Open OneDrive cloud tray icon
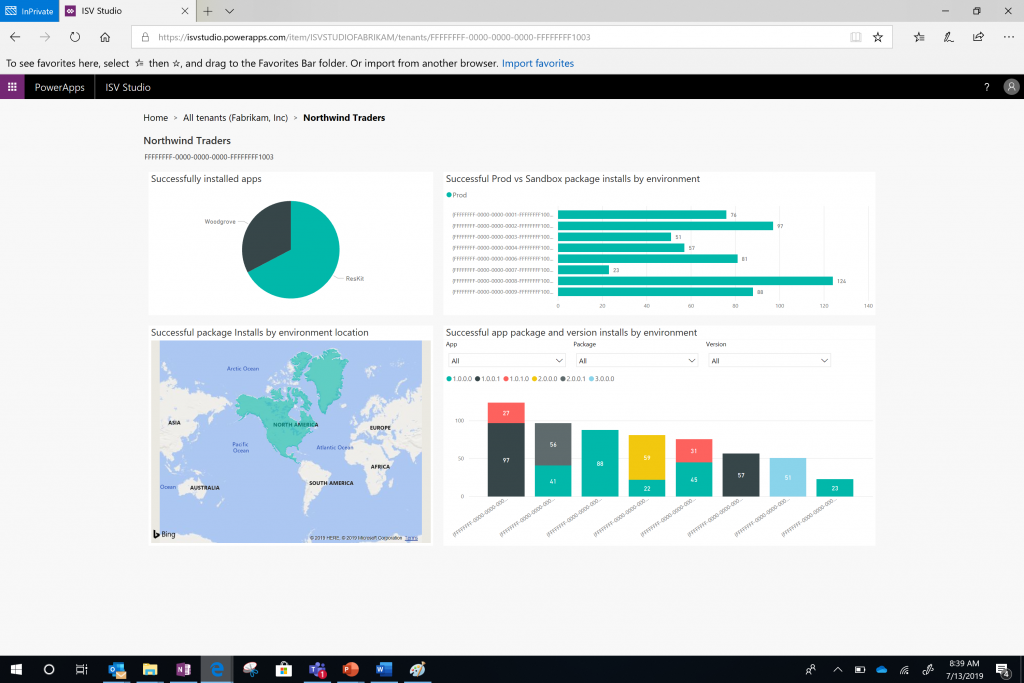The height and width of the screenshot is (683, 1024). tap(882, 669)
